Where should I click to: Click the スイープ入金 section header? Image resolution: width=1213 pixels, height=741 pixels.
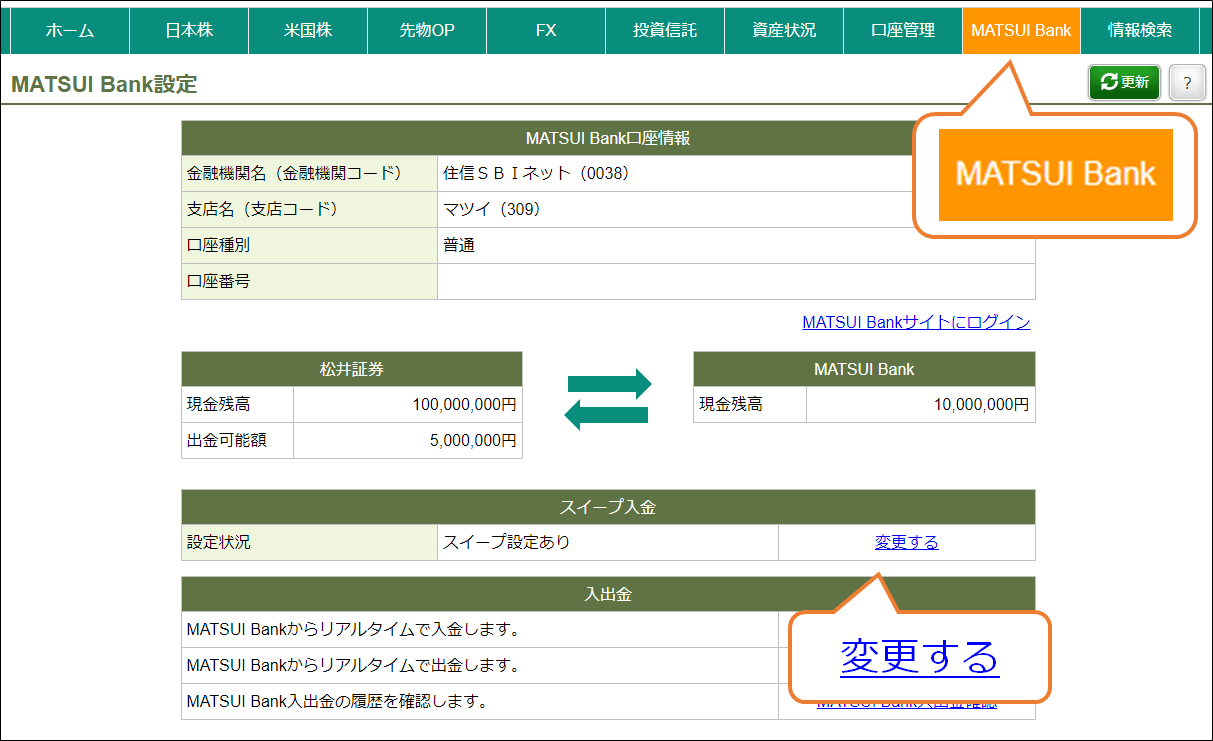coord(608,507)
